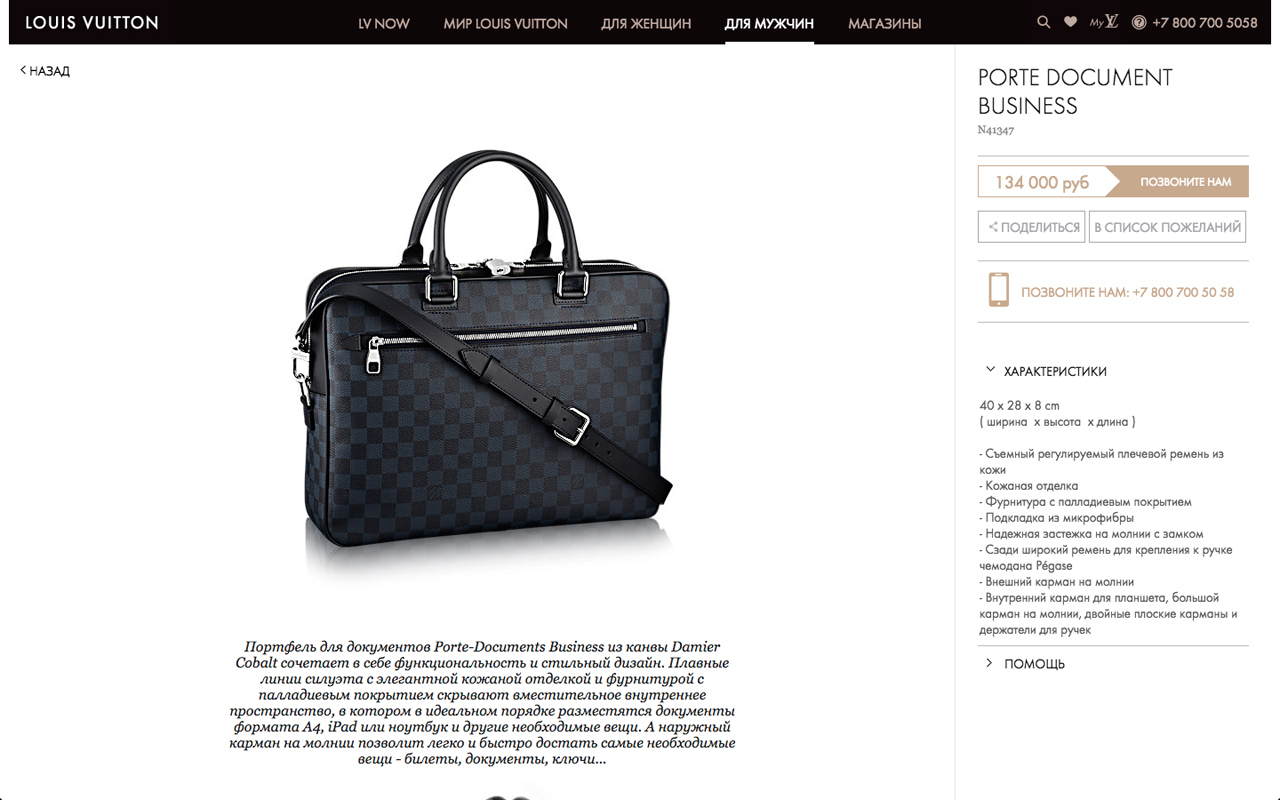Click the share icon in ПОДЕЛИТЬСЯ button

[x=993, y=227]
